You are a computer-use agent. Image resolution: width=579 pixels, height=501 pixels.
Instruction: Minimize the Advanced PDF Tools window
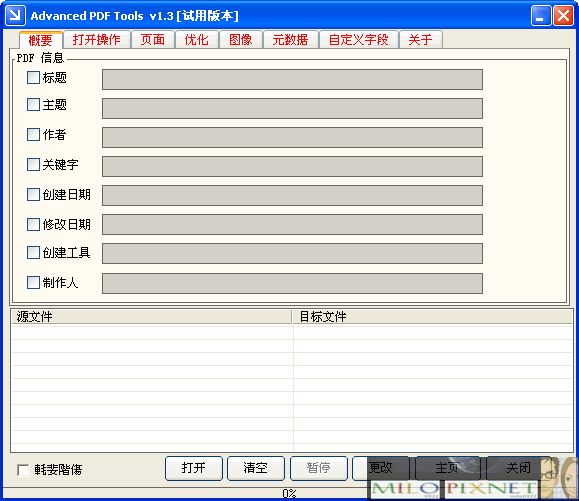pyautogui.click(x=541, y=16)
